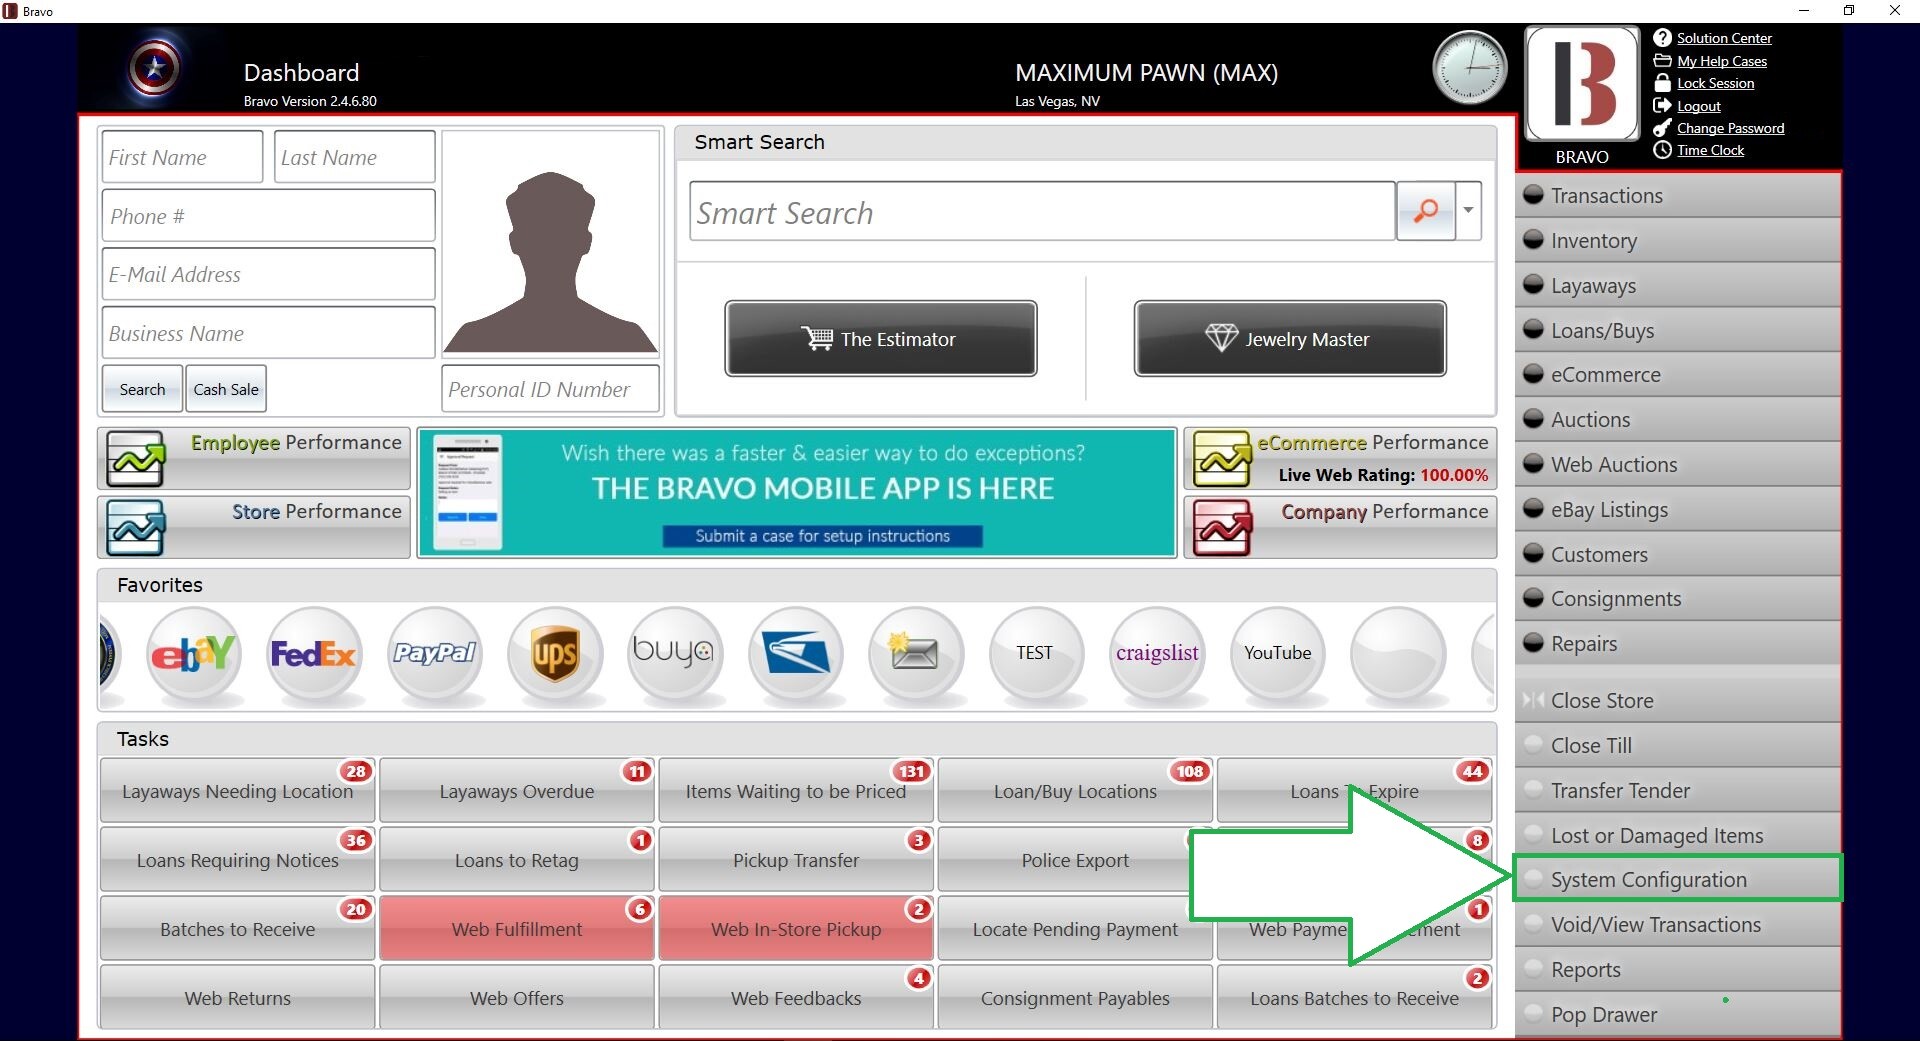Select Close Till in sidebar
The height and width of the screenshot is (1041, 1920).
click(1678, 746)
